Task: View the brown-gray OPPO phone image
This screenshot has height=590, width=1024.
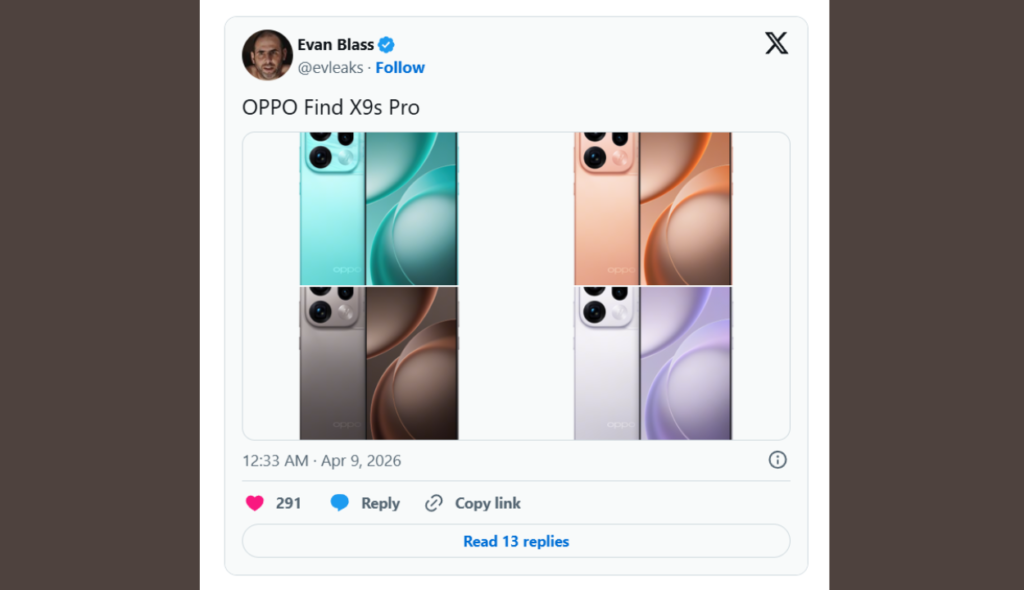Action: [x=379, y=363]
